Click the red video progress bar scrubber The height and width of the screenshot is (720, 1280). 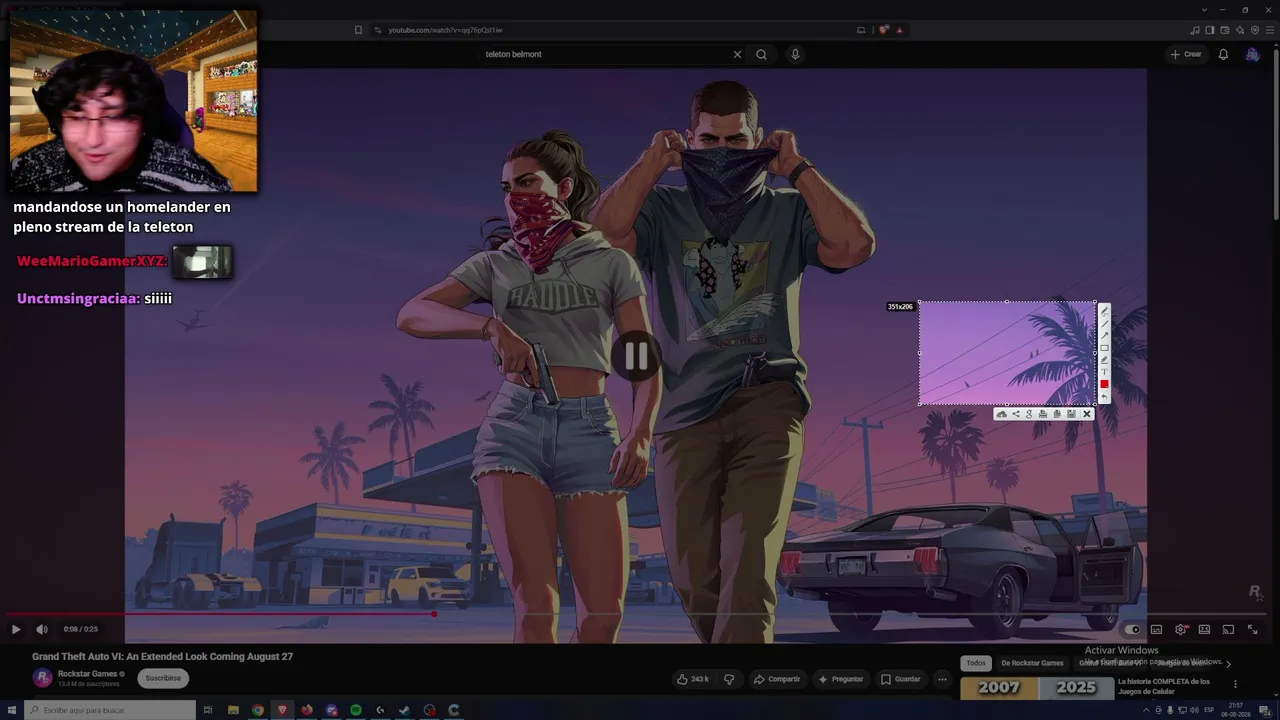(x=434, y=614)
